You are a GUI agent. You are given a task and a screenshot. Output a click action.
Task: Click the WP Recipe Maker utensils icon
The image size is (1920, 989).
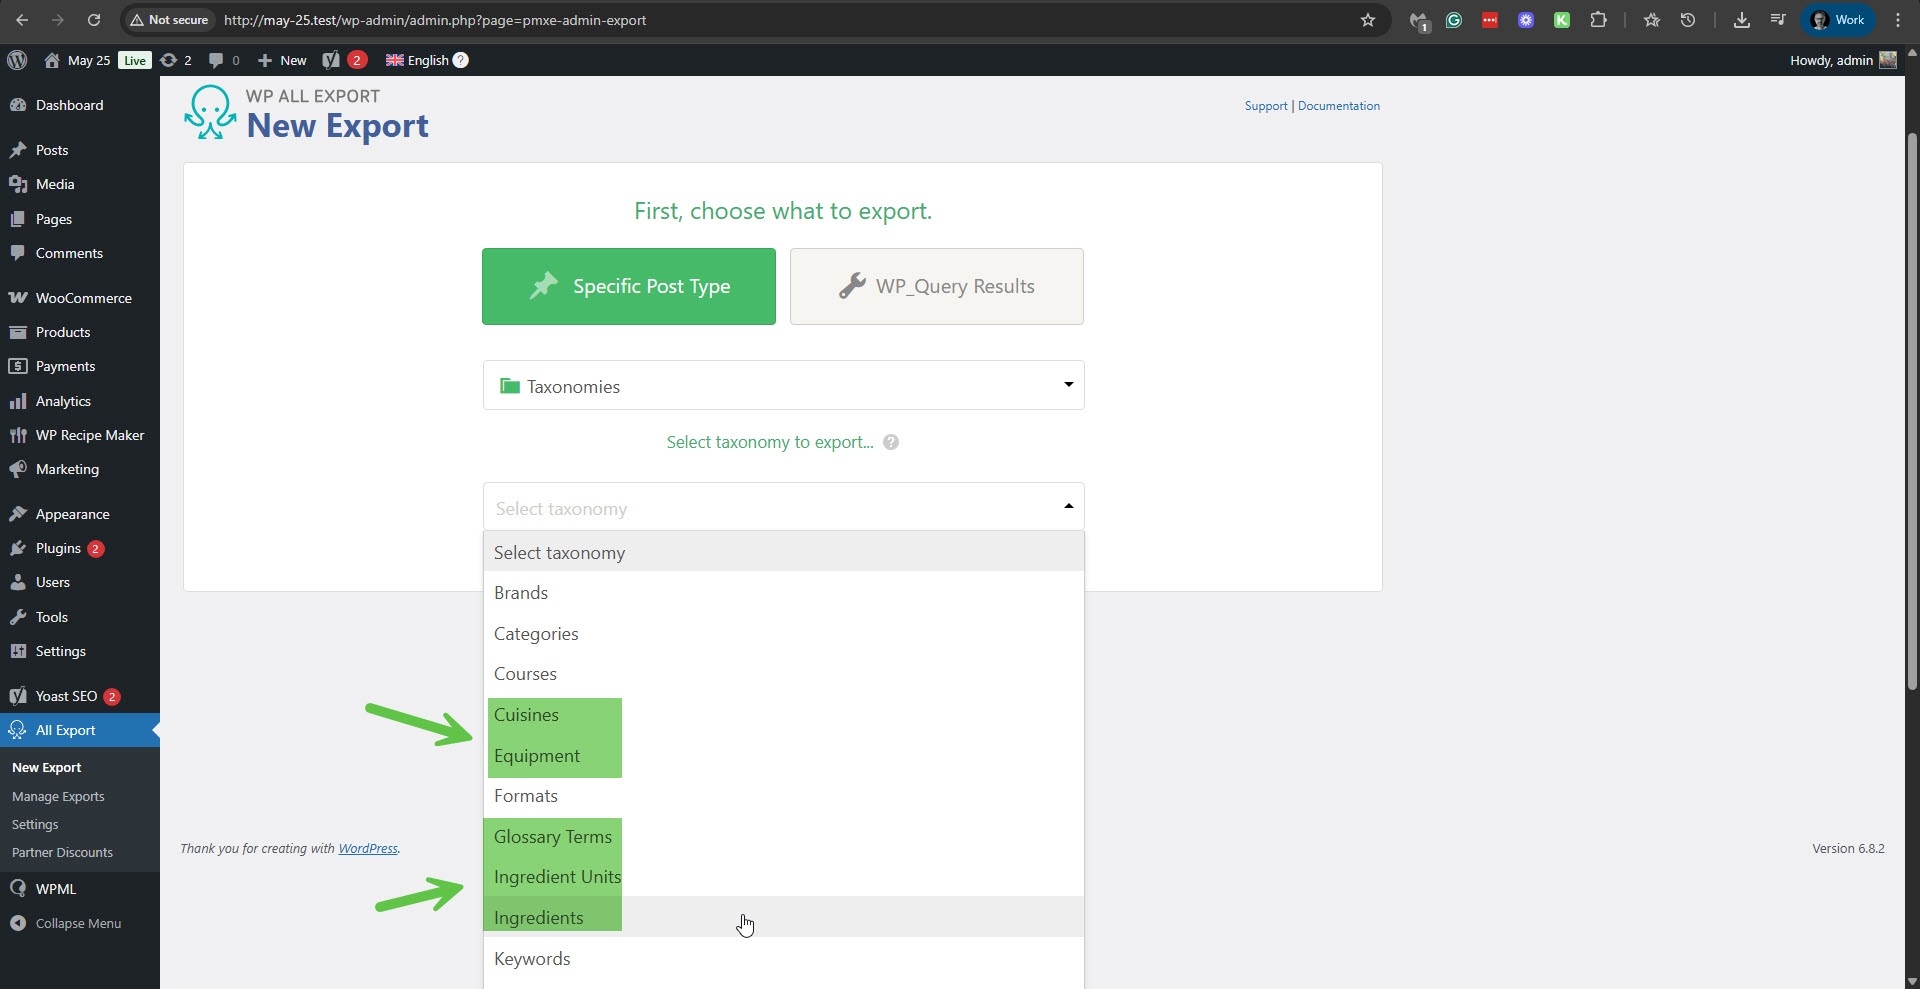point(18,435)
